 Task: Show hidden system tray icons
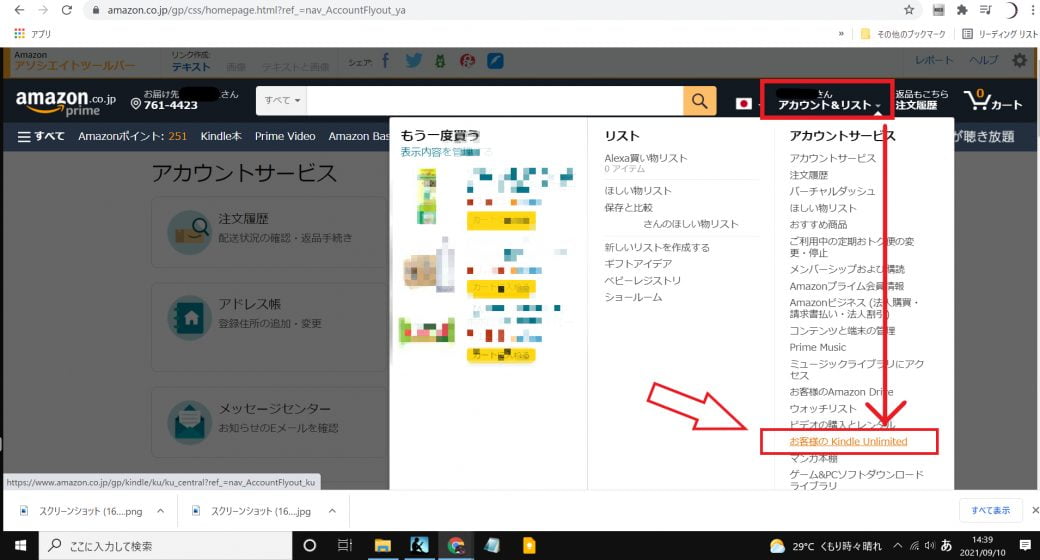click(x=897, y=545)
